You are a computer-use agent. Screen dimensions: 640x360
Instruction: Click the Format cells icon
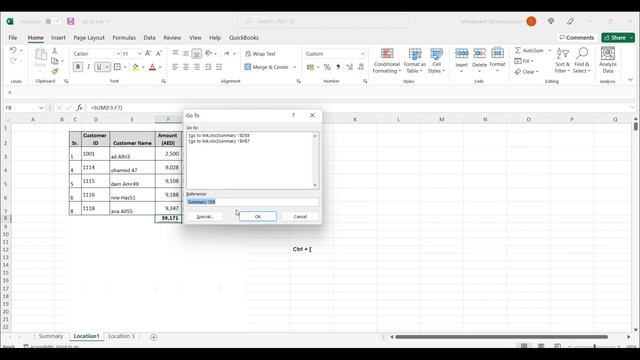(497, 53)
